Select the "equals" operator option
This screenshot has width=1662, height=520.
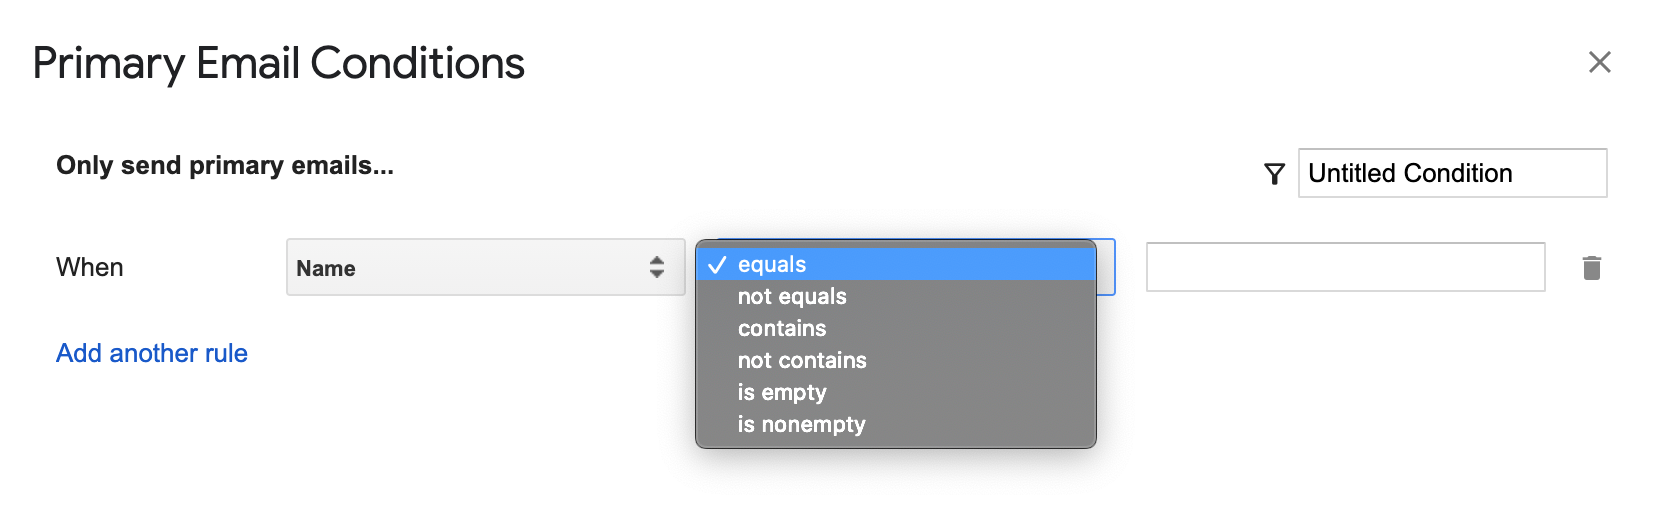[772, 265]
